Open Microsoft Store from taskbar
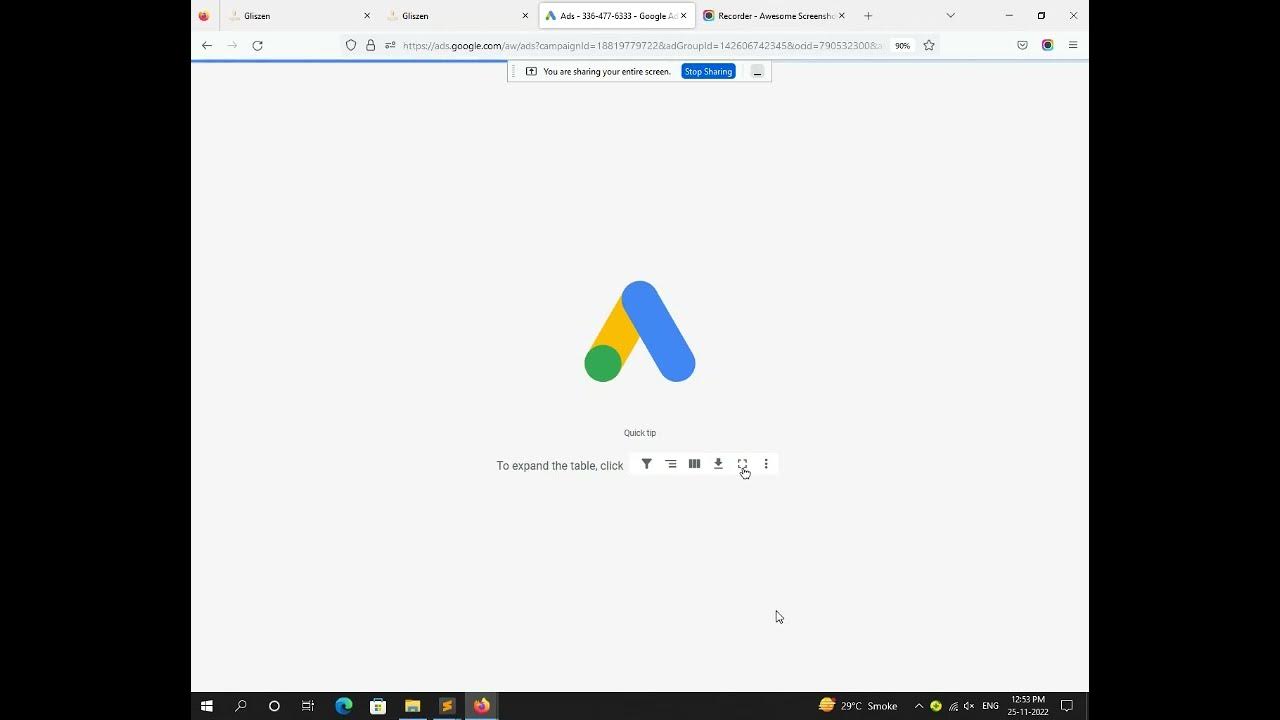Image resolution: width=1280 pixels, height=720 pixels. (x=378, y=706)
